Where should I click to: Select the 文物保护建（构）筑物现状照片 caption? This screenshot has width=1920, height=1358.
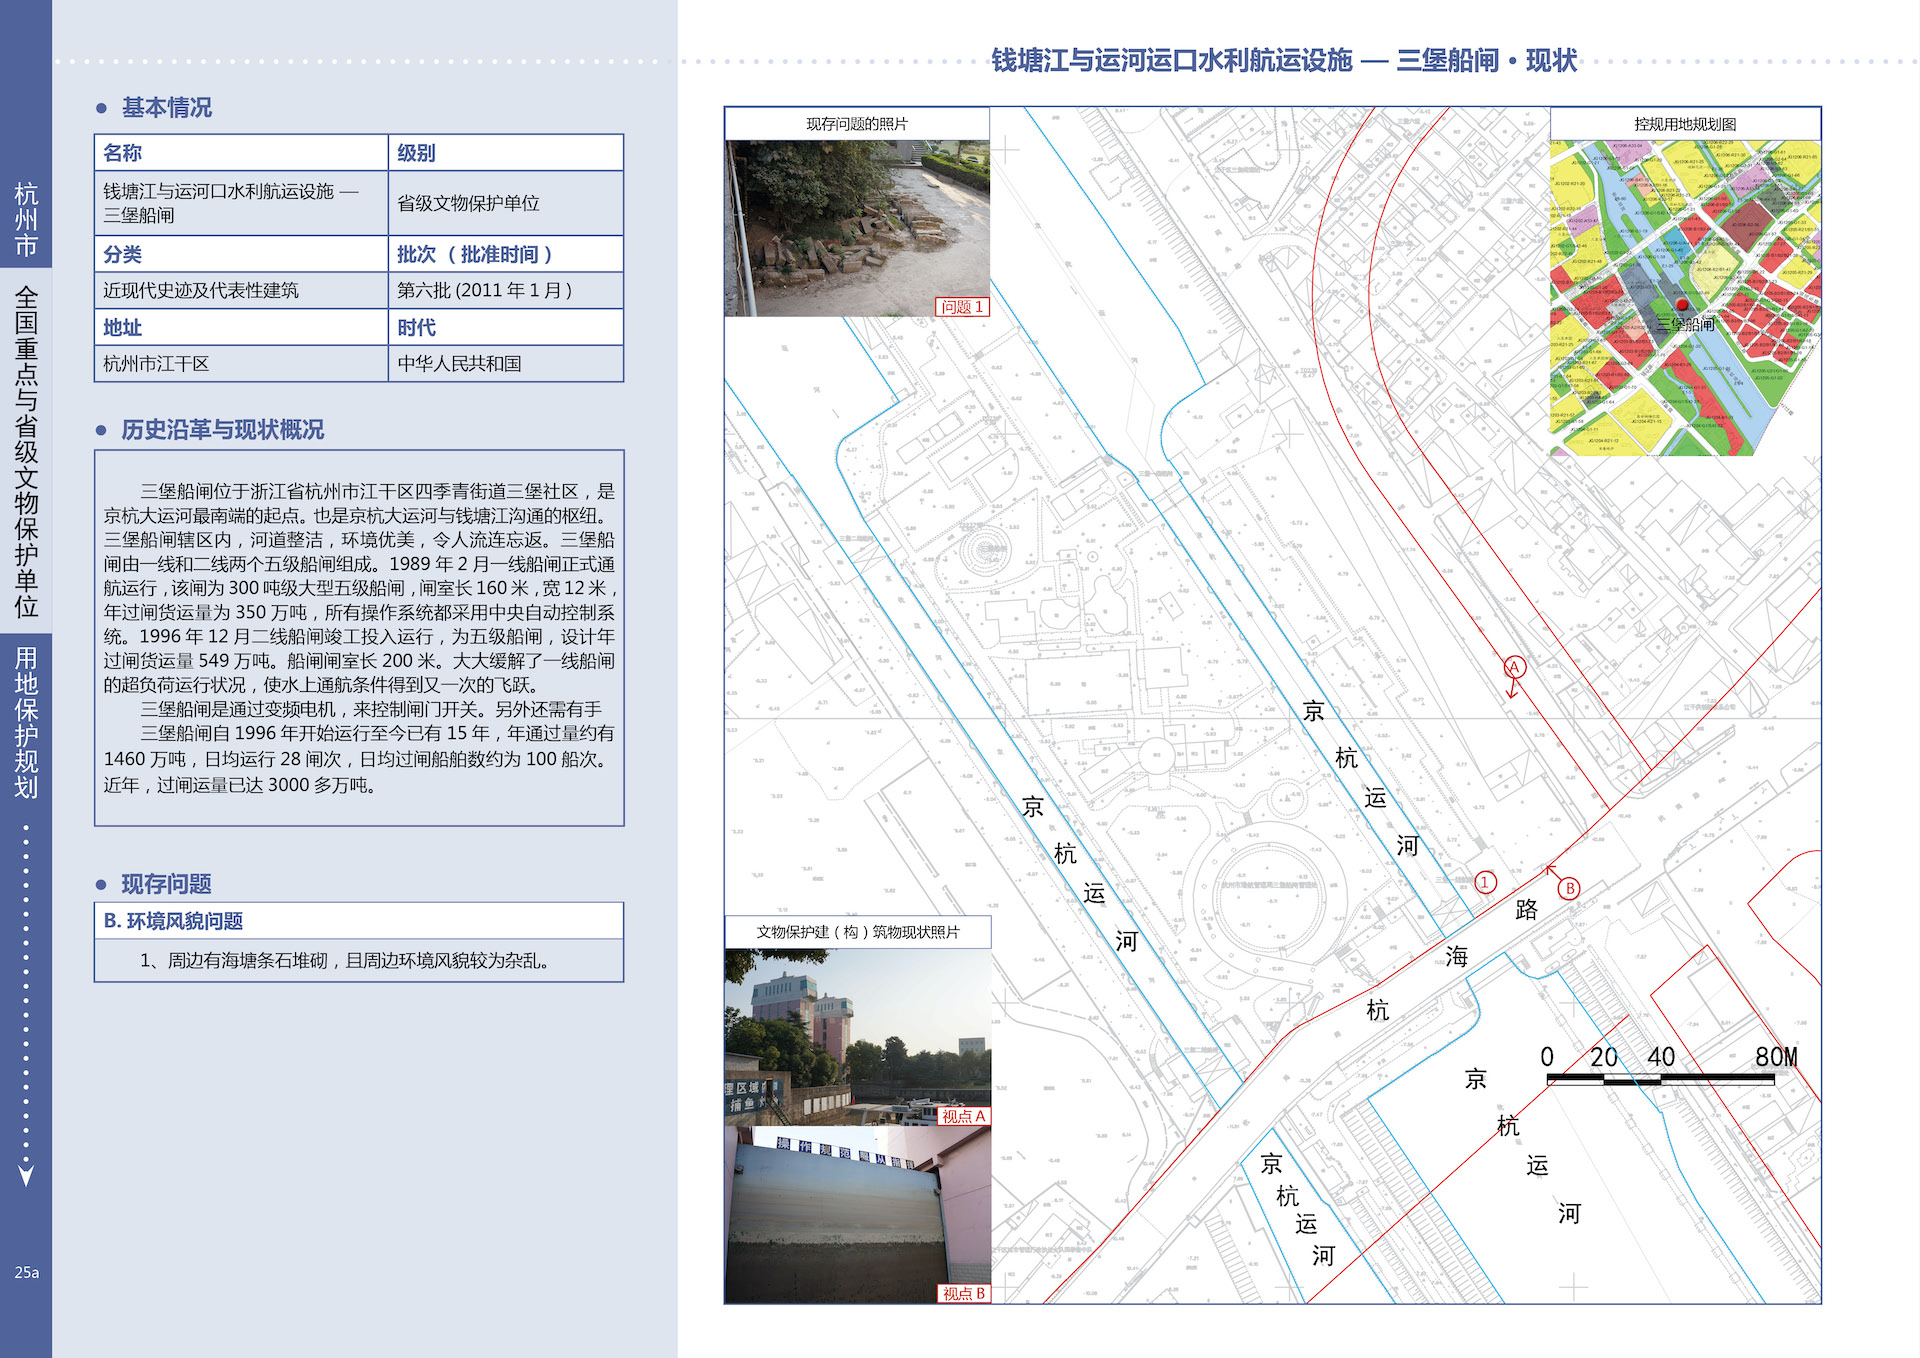[857, 932]
